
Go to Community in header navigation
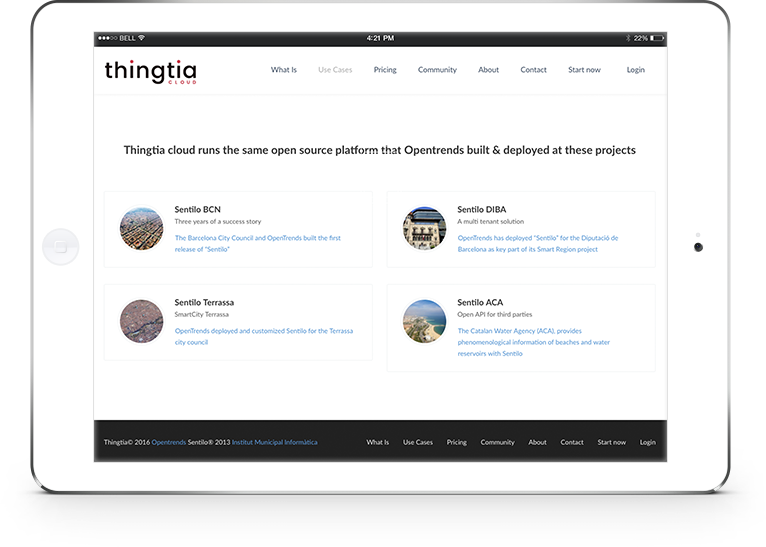tap(437, 70)
